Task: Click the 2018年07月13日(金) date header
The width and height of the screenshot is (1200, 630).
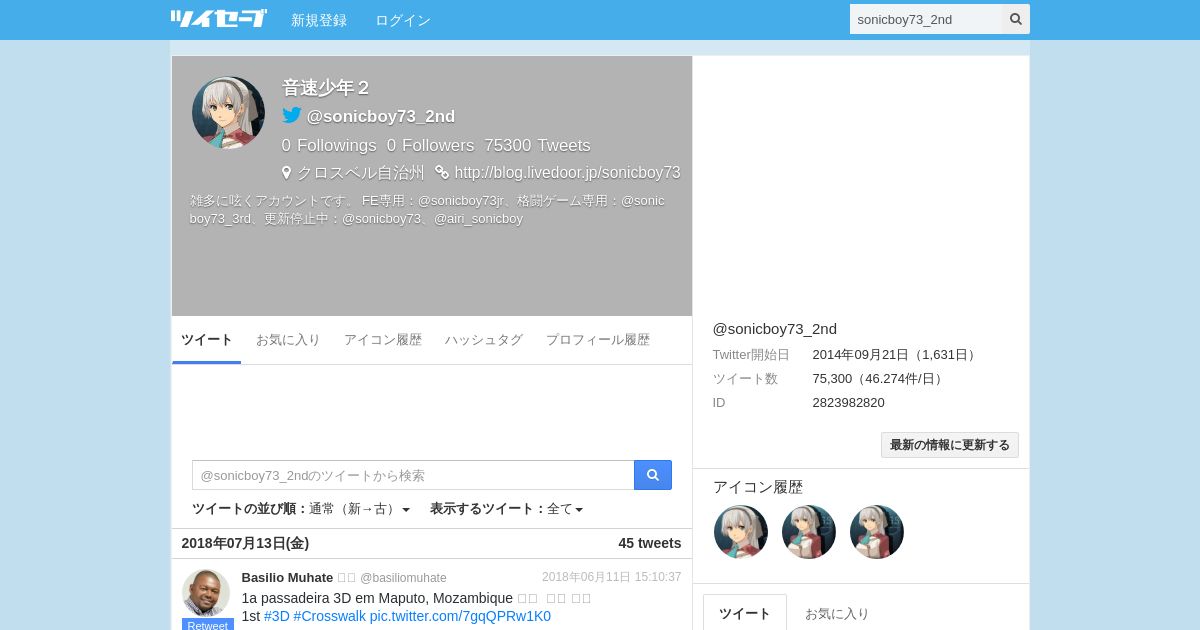Action: click(x=245, y=543)
